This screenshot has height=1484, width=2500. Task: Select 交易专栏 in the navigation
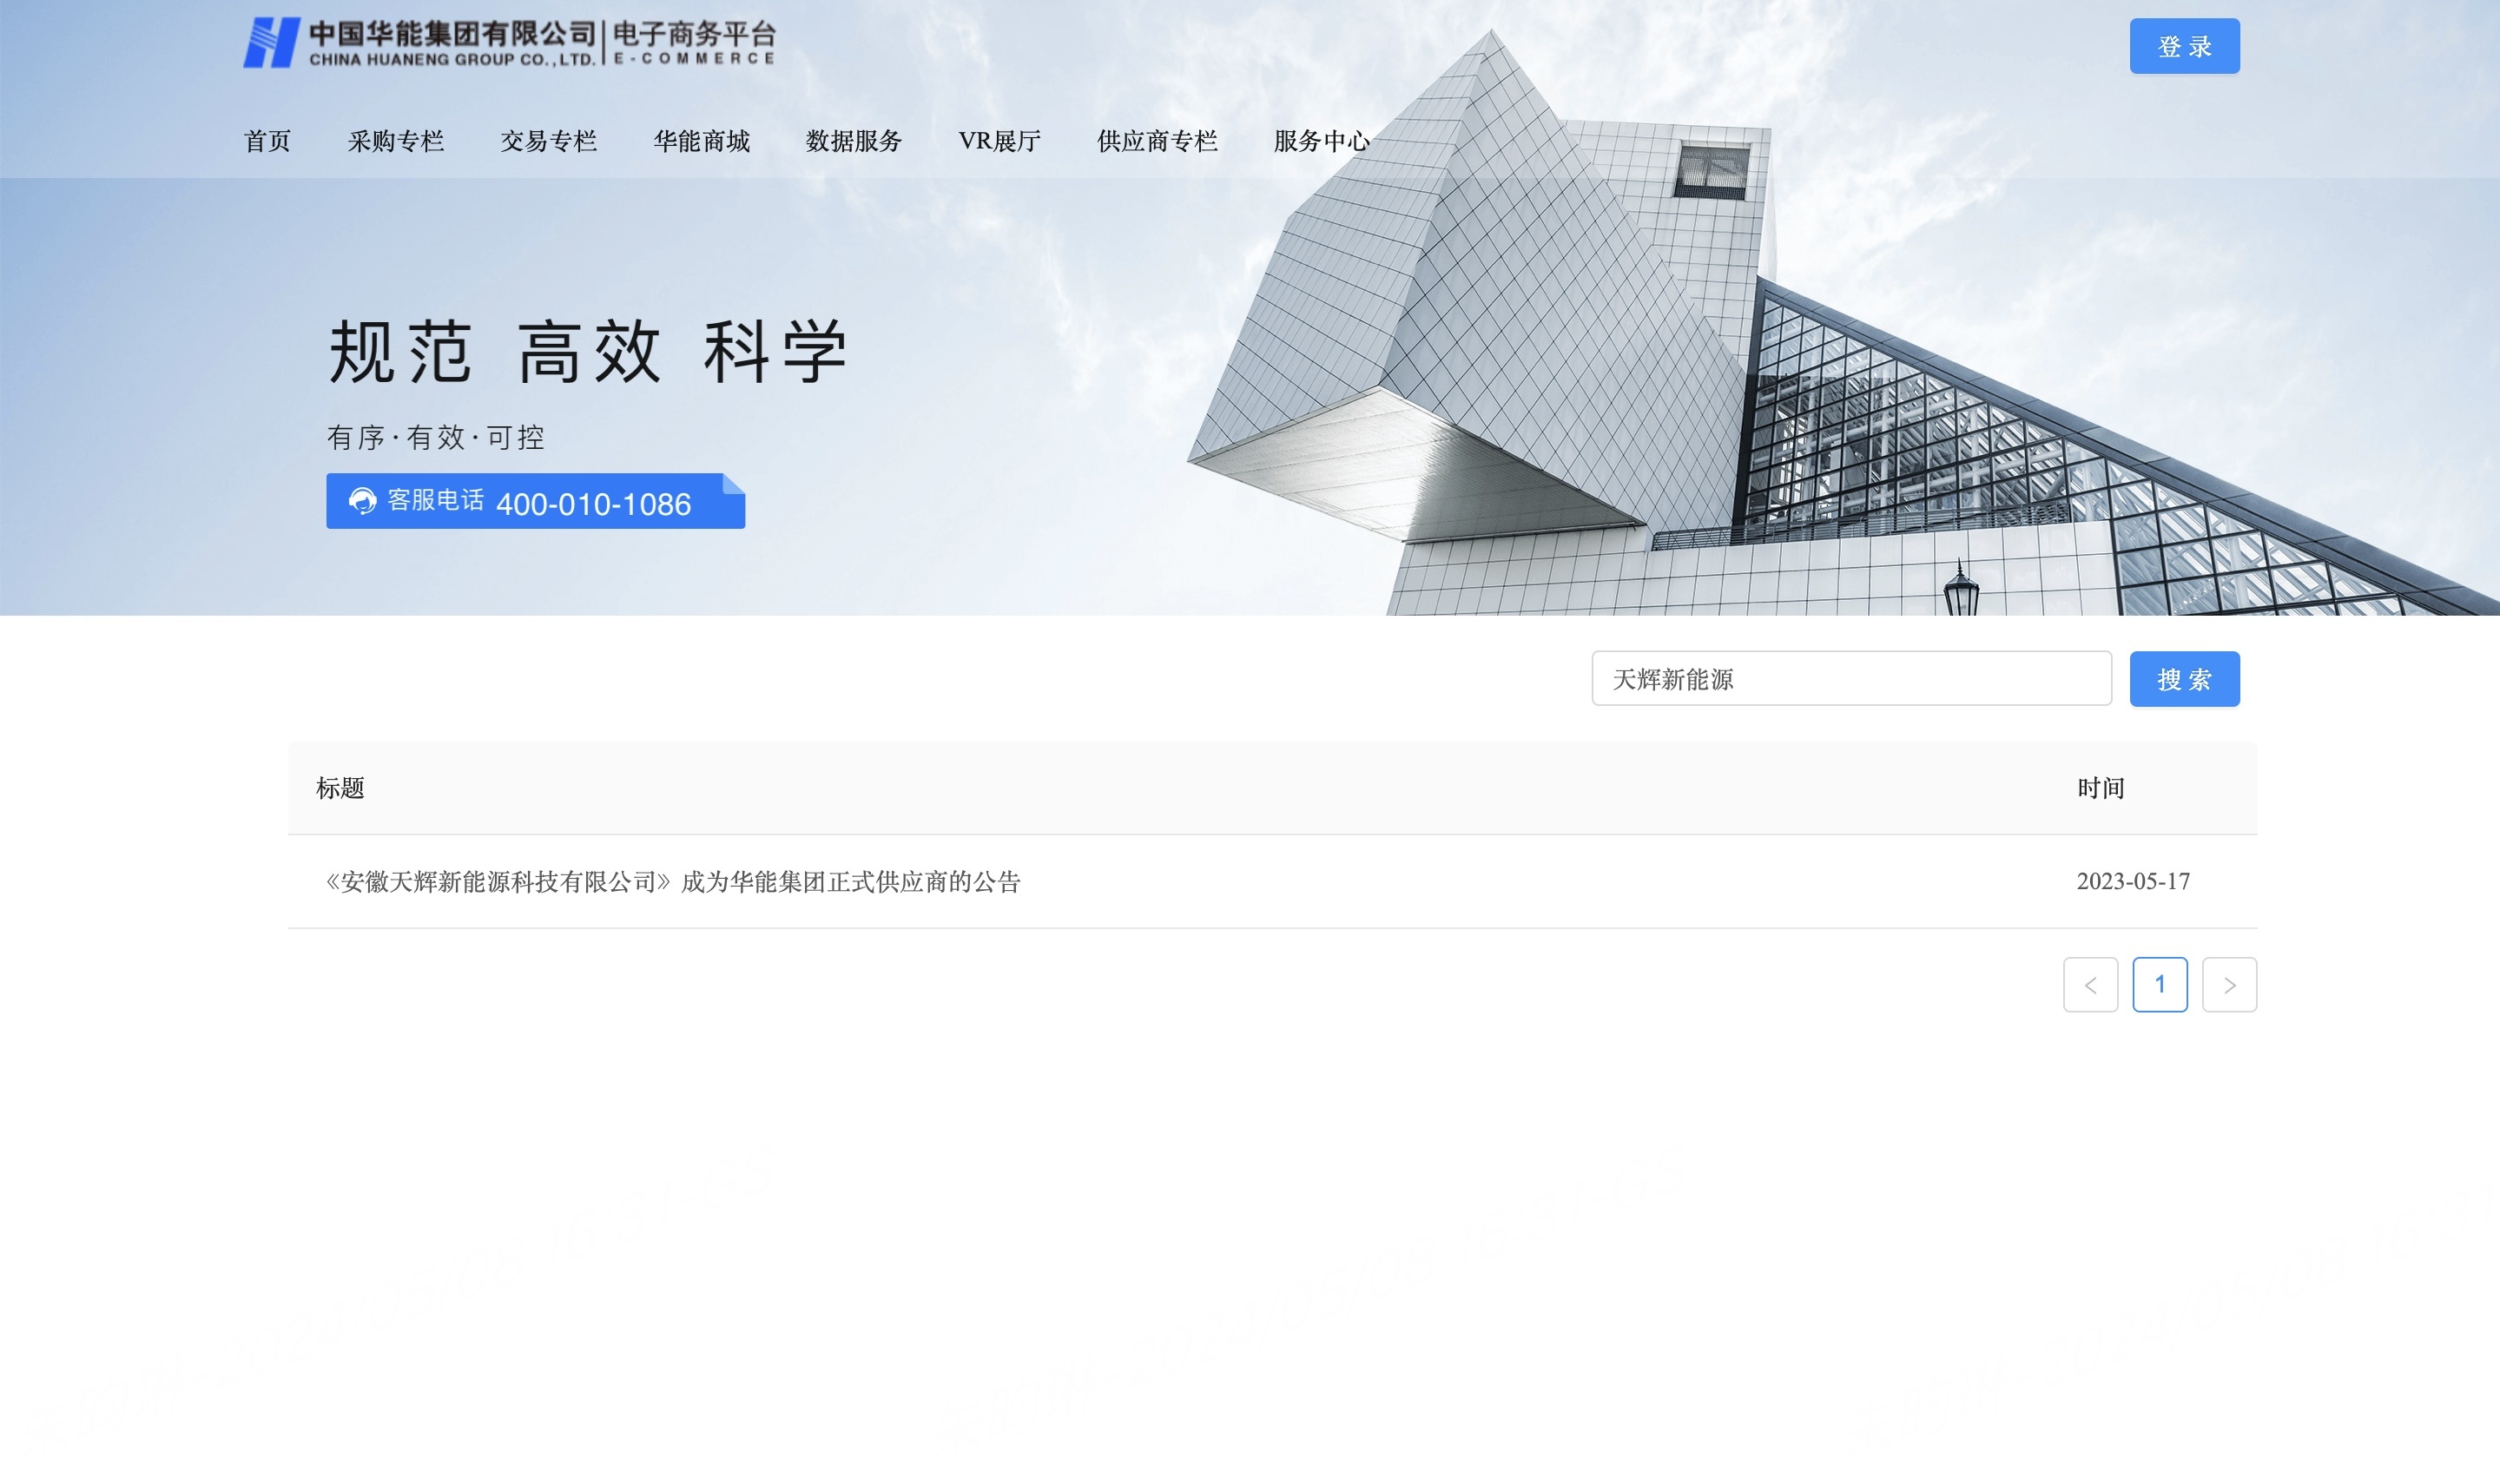pos(548,141)
